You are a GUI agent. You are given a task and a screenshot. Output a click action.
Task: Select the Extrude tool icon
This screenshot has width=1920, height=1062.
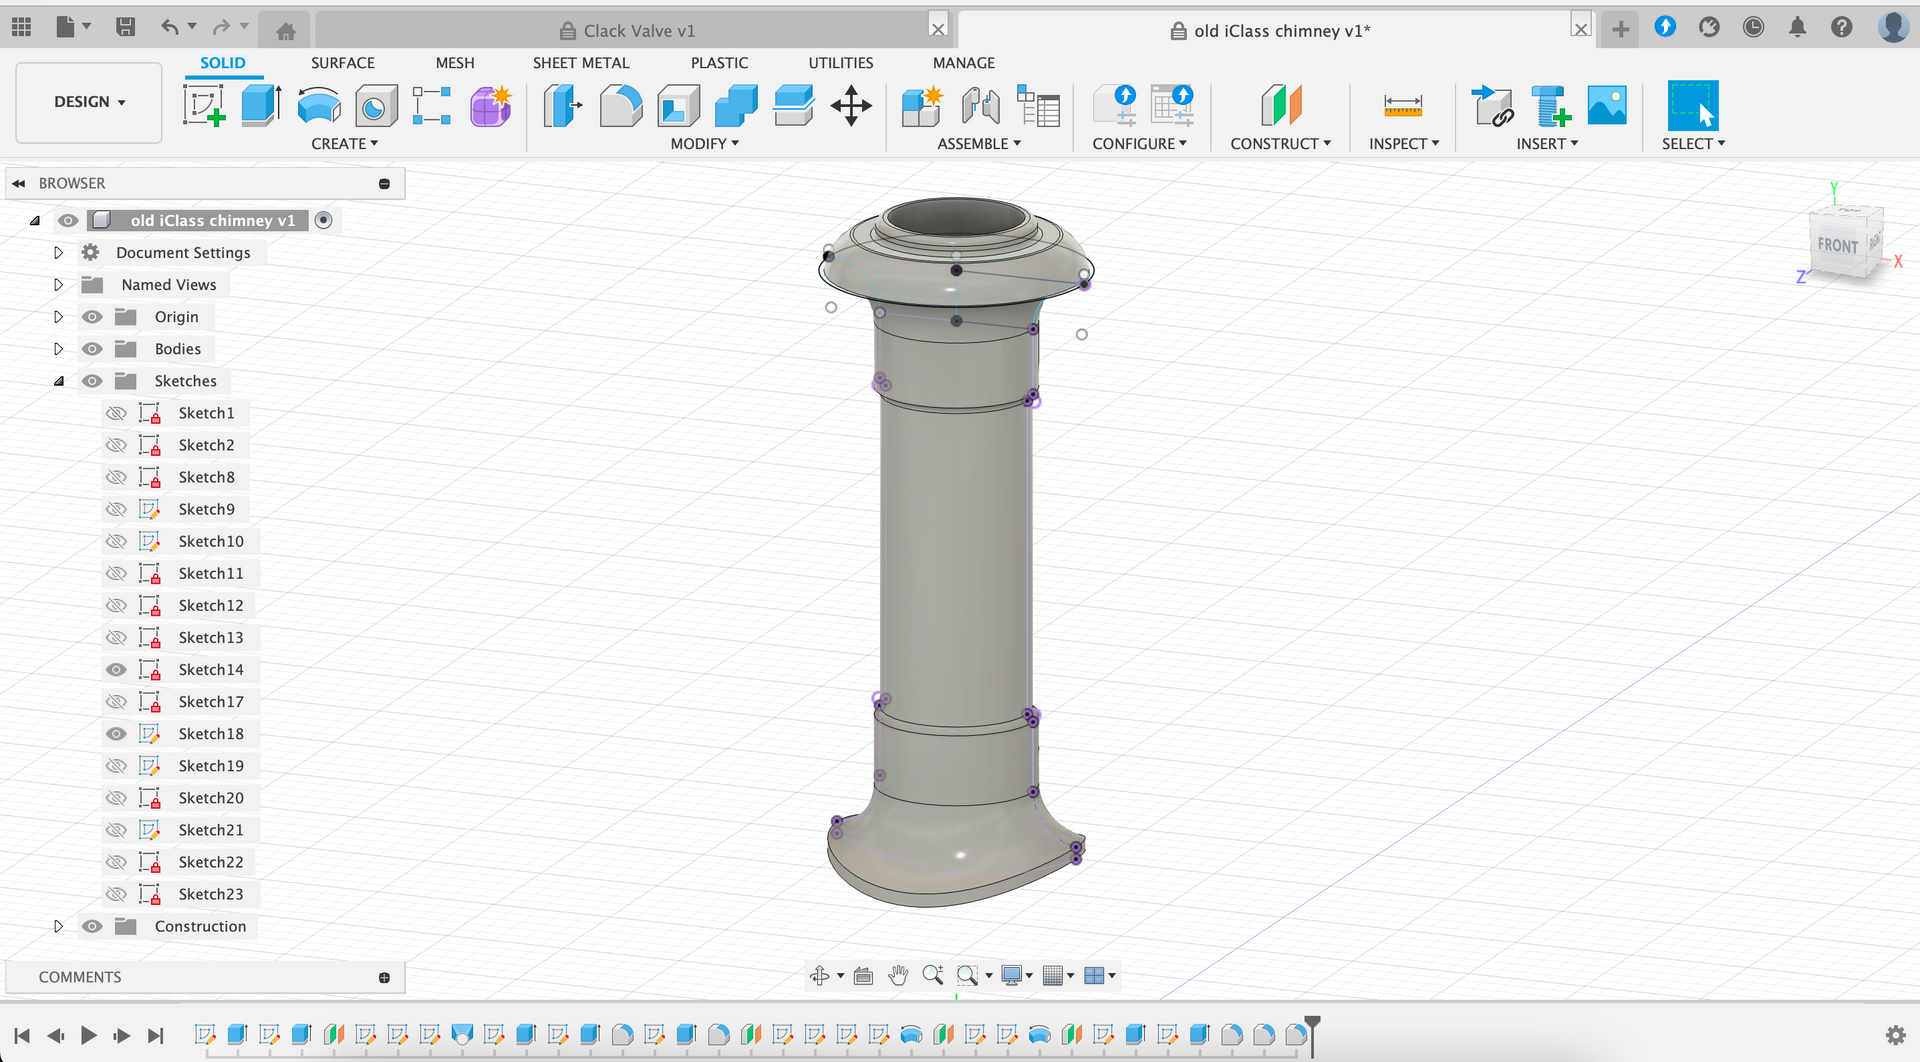[x=261, y=105]
